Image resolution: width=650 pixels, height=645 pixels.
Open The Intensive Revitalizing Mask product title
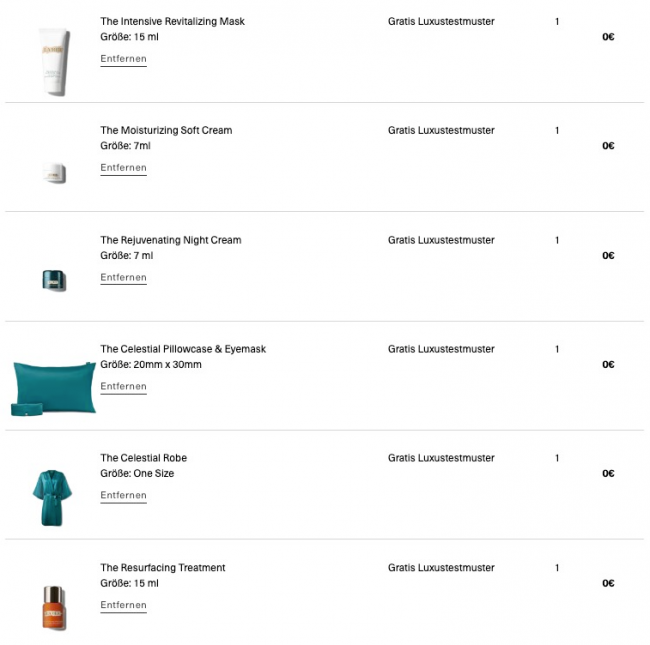tap(172, 22)
